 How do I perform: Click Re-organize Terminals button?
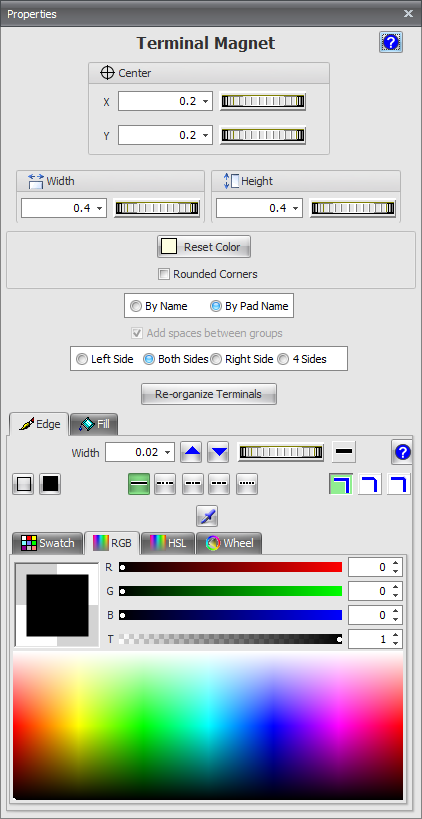tap(208, 394)
